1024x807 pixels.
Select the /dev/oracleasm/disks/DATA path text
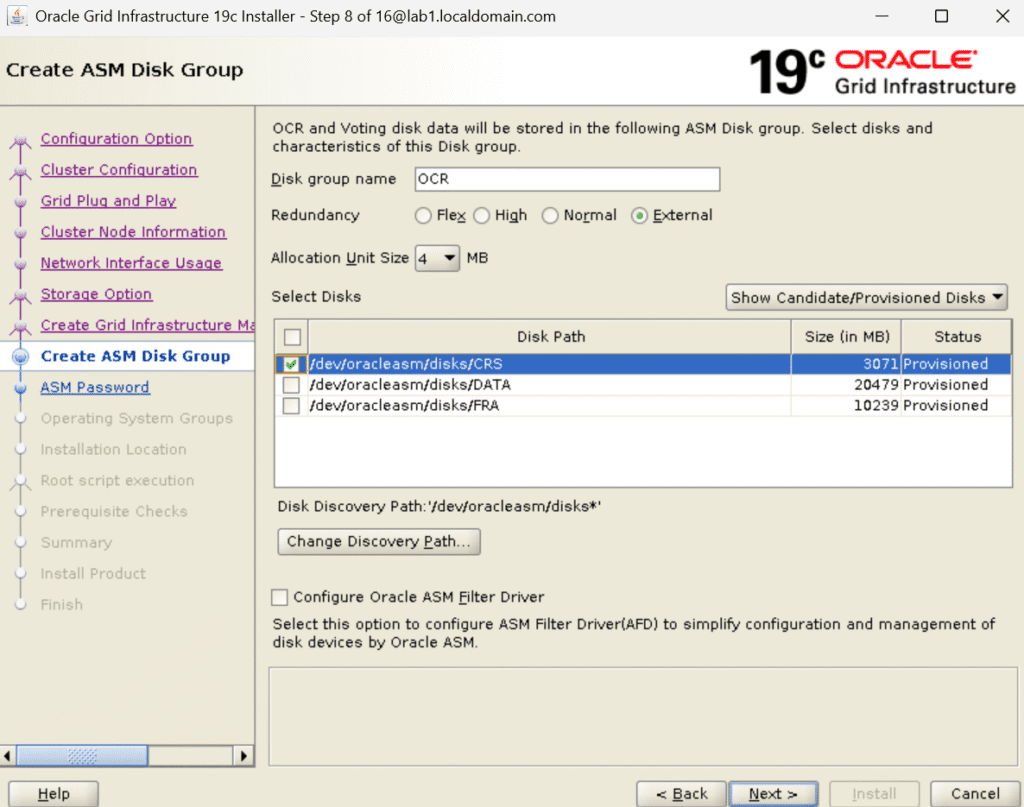click(410, 385)
